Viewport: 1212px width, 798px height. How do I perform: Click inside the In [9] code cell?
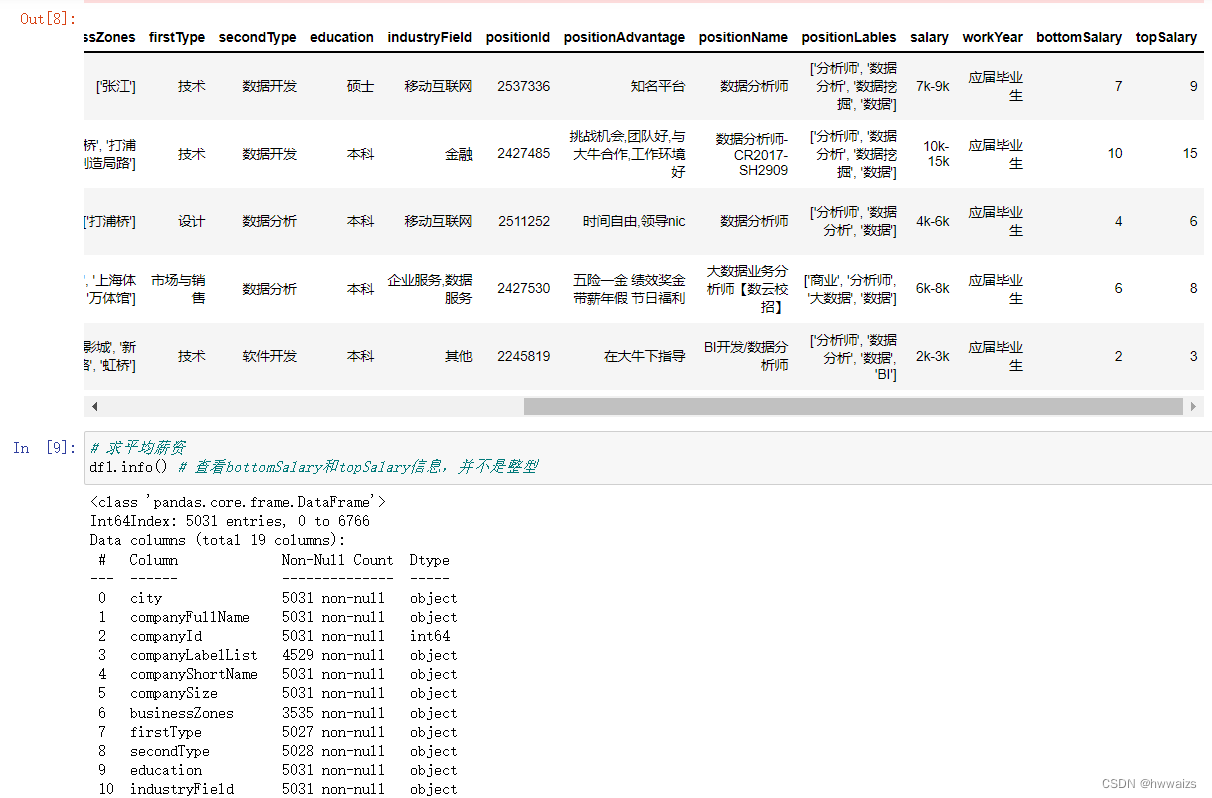coord(648,458)
